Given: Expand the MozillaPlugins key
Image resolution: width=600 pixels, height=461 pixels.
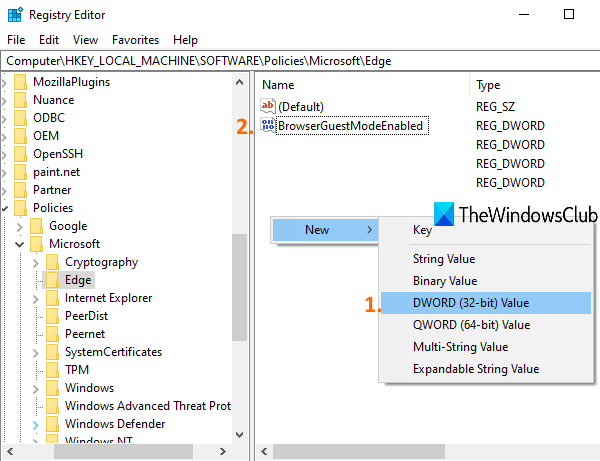Looking at the screenshot, I should point(4,83).
